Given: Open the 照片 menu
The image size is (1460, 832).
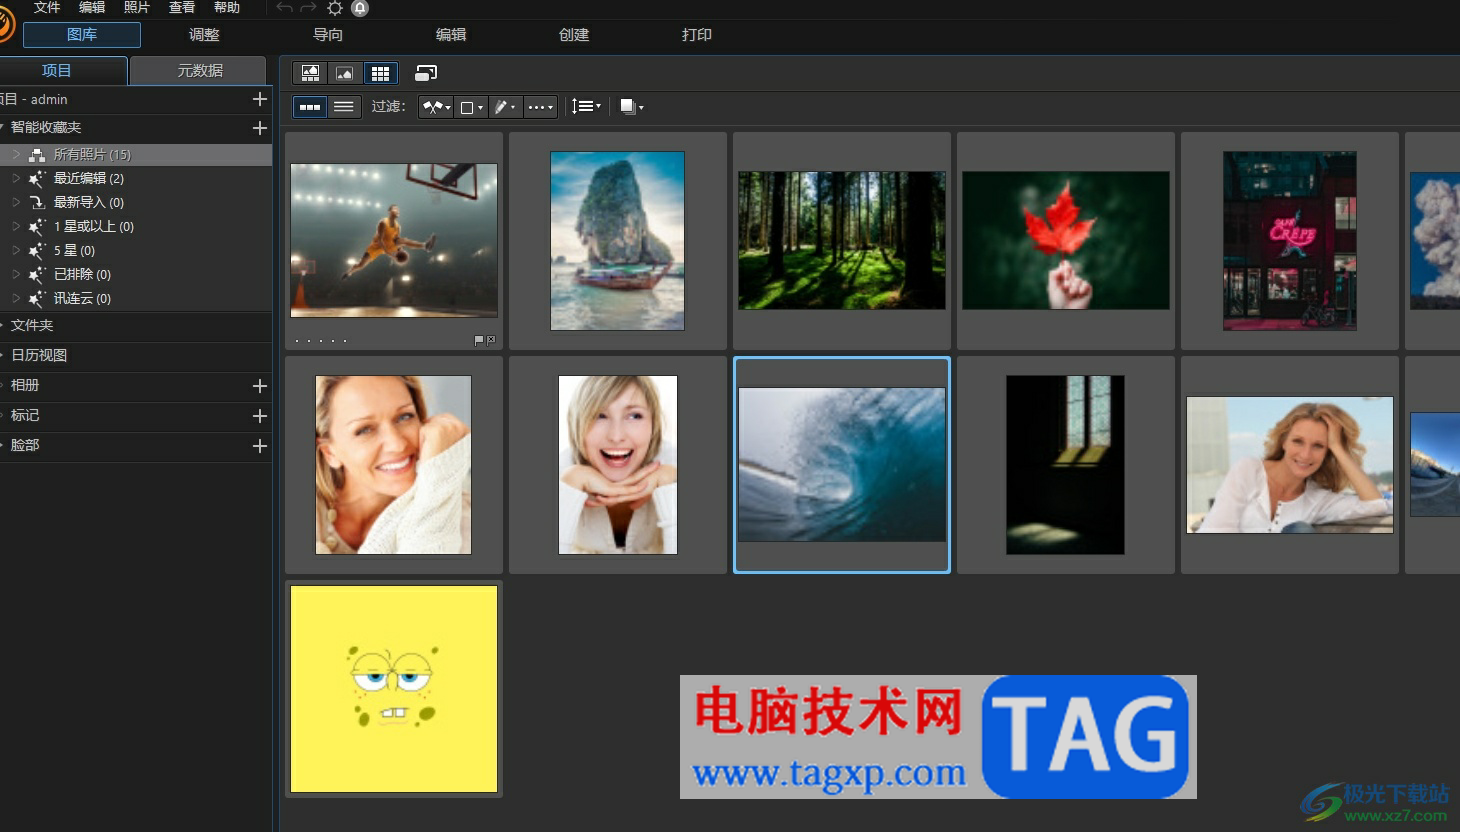Looking at the screenshot, I should click(x=137, y=8).
